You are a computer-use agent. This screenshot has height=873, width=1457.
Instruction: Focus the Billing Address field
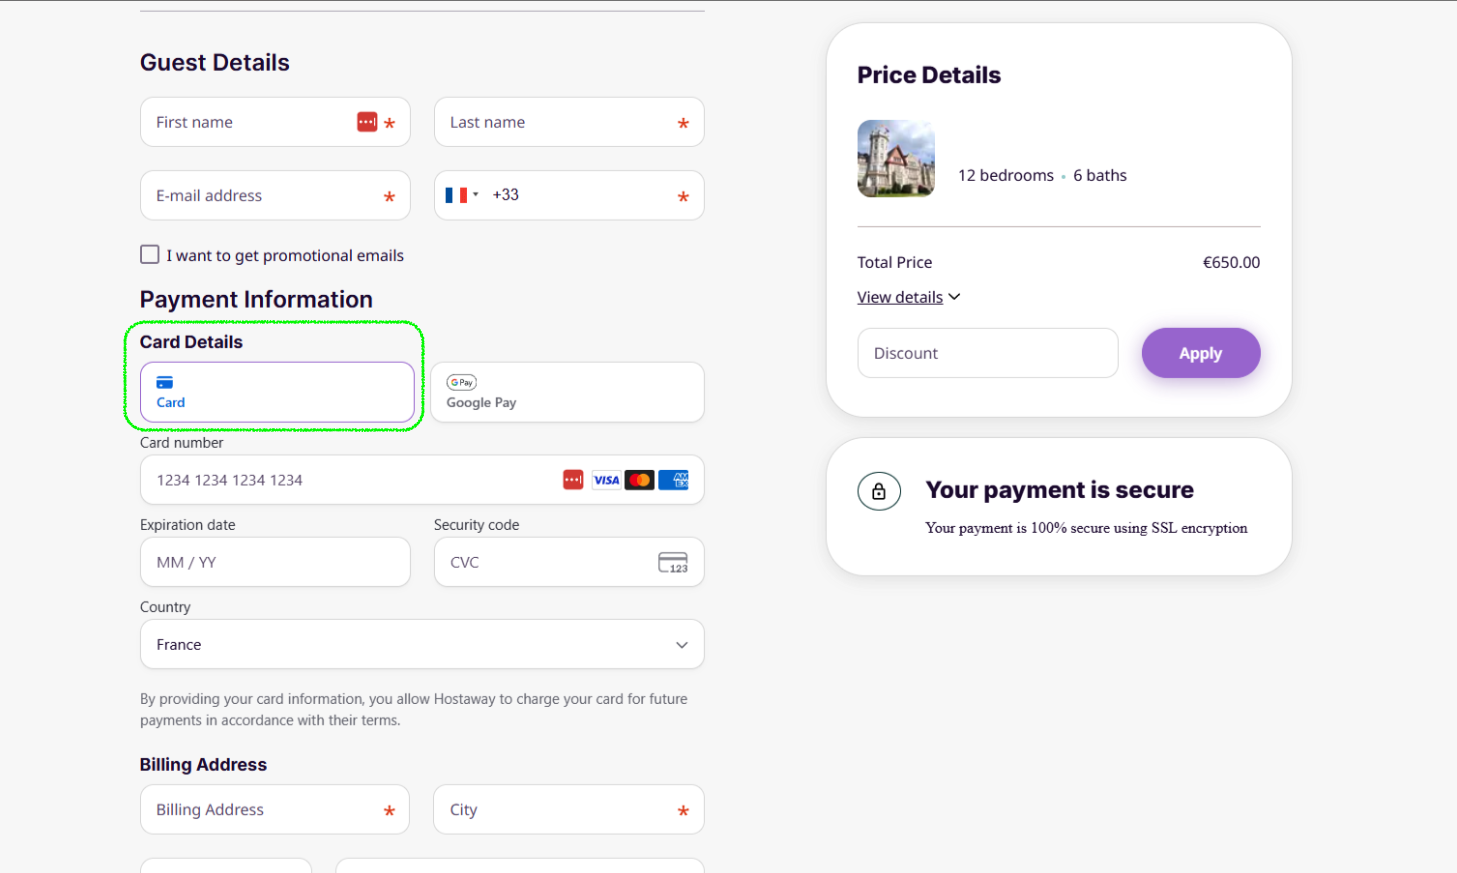pos(275,810)
